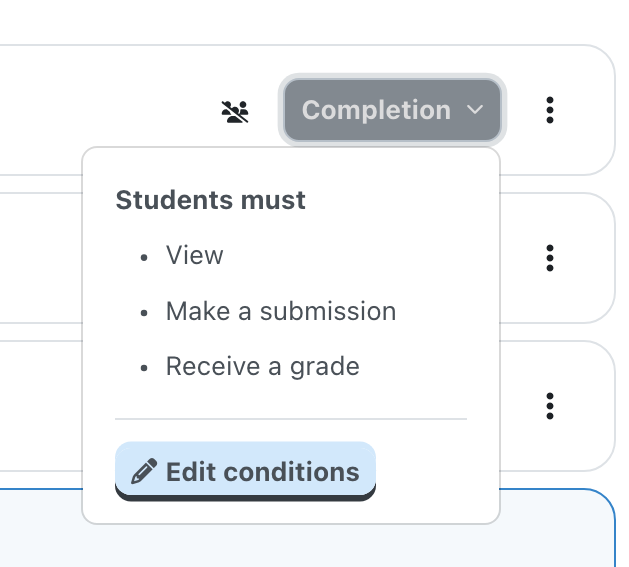Viewport: 629px width, 567px height.
Task: Open the second activity's three-dot menu
Action: (x=550, y=258)
